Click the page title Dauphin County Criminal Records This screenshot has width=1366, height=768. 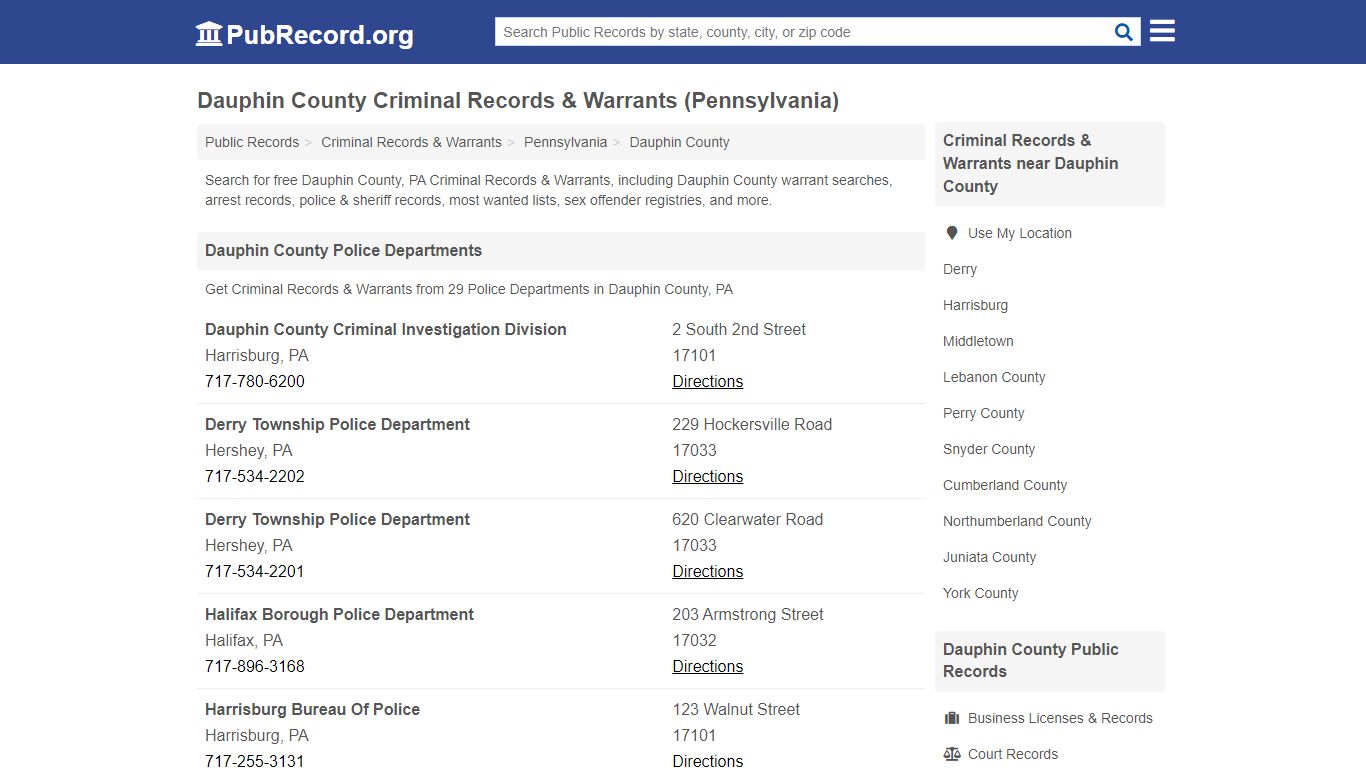click(518, 100)
